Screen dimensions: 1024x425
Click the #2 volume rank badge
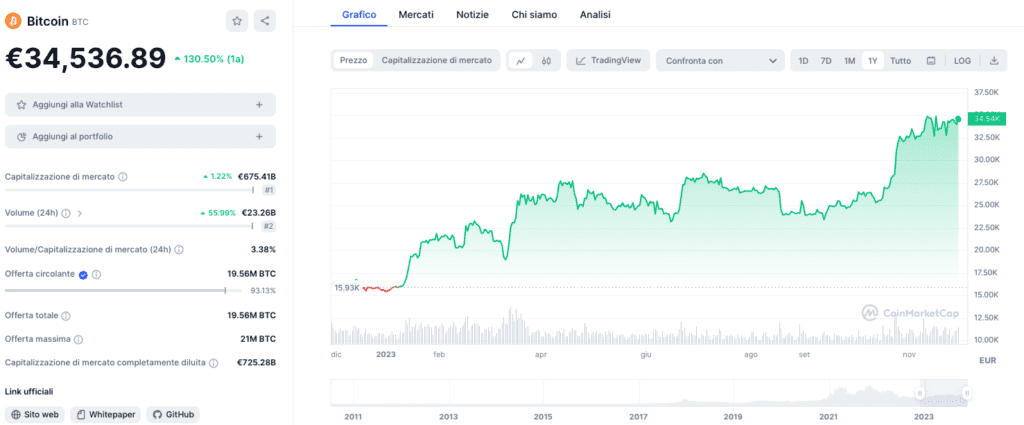(x=268, y=226)
